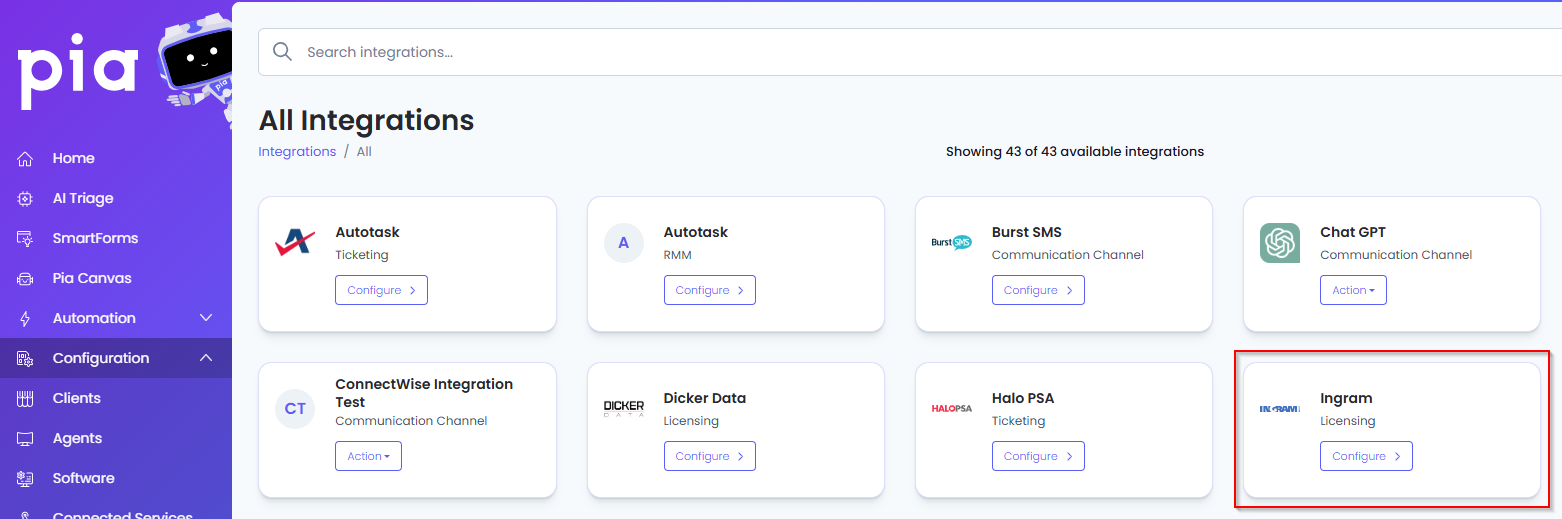The height and width of the screenshot is (519, 1562).
Task: Click the ConnectWise CT avatar
Action: click(x=295, y=409)
